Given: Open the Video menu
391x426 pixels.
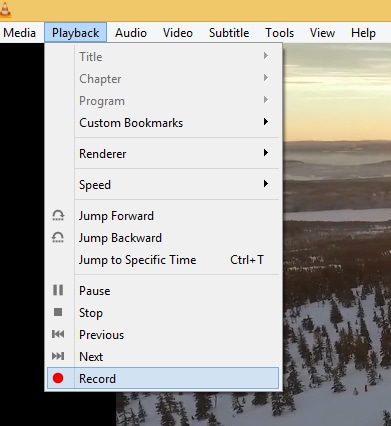Looking at the screenshot, I should coord(178,33).
